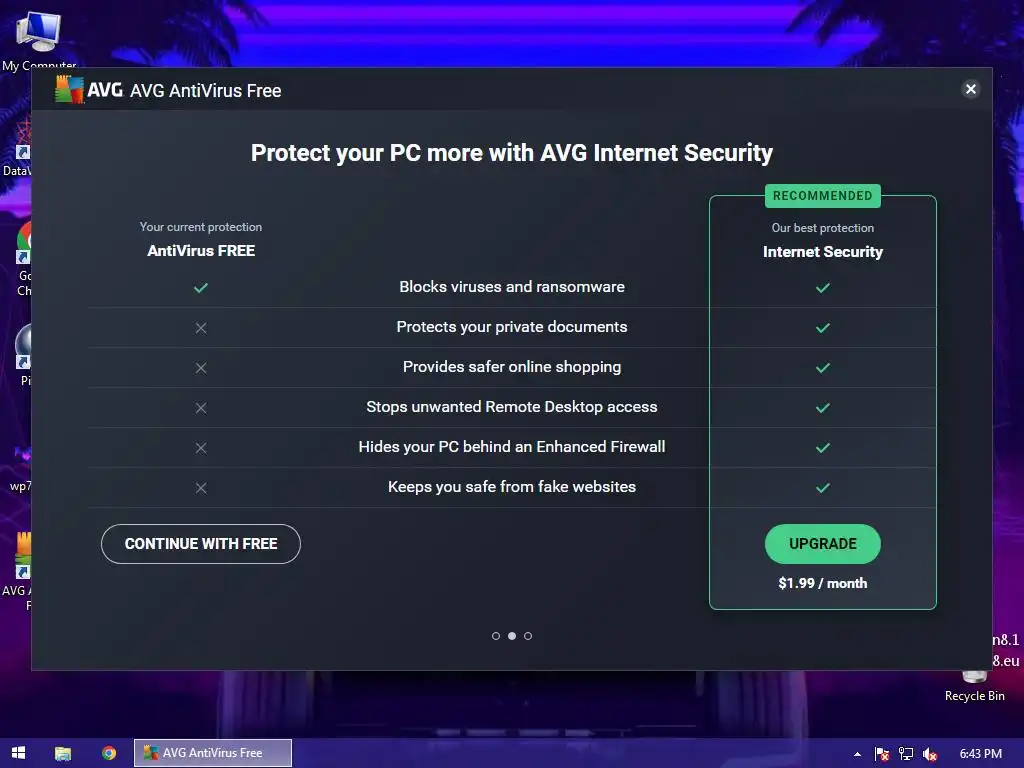
Task: Click Continue With Free button
Action: (x=201, y=544)
